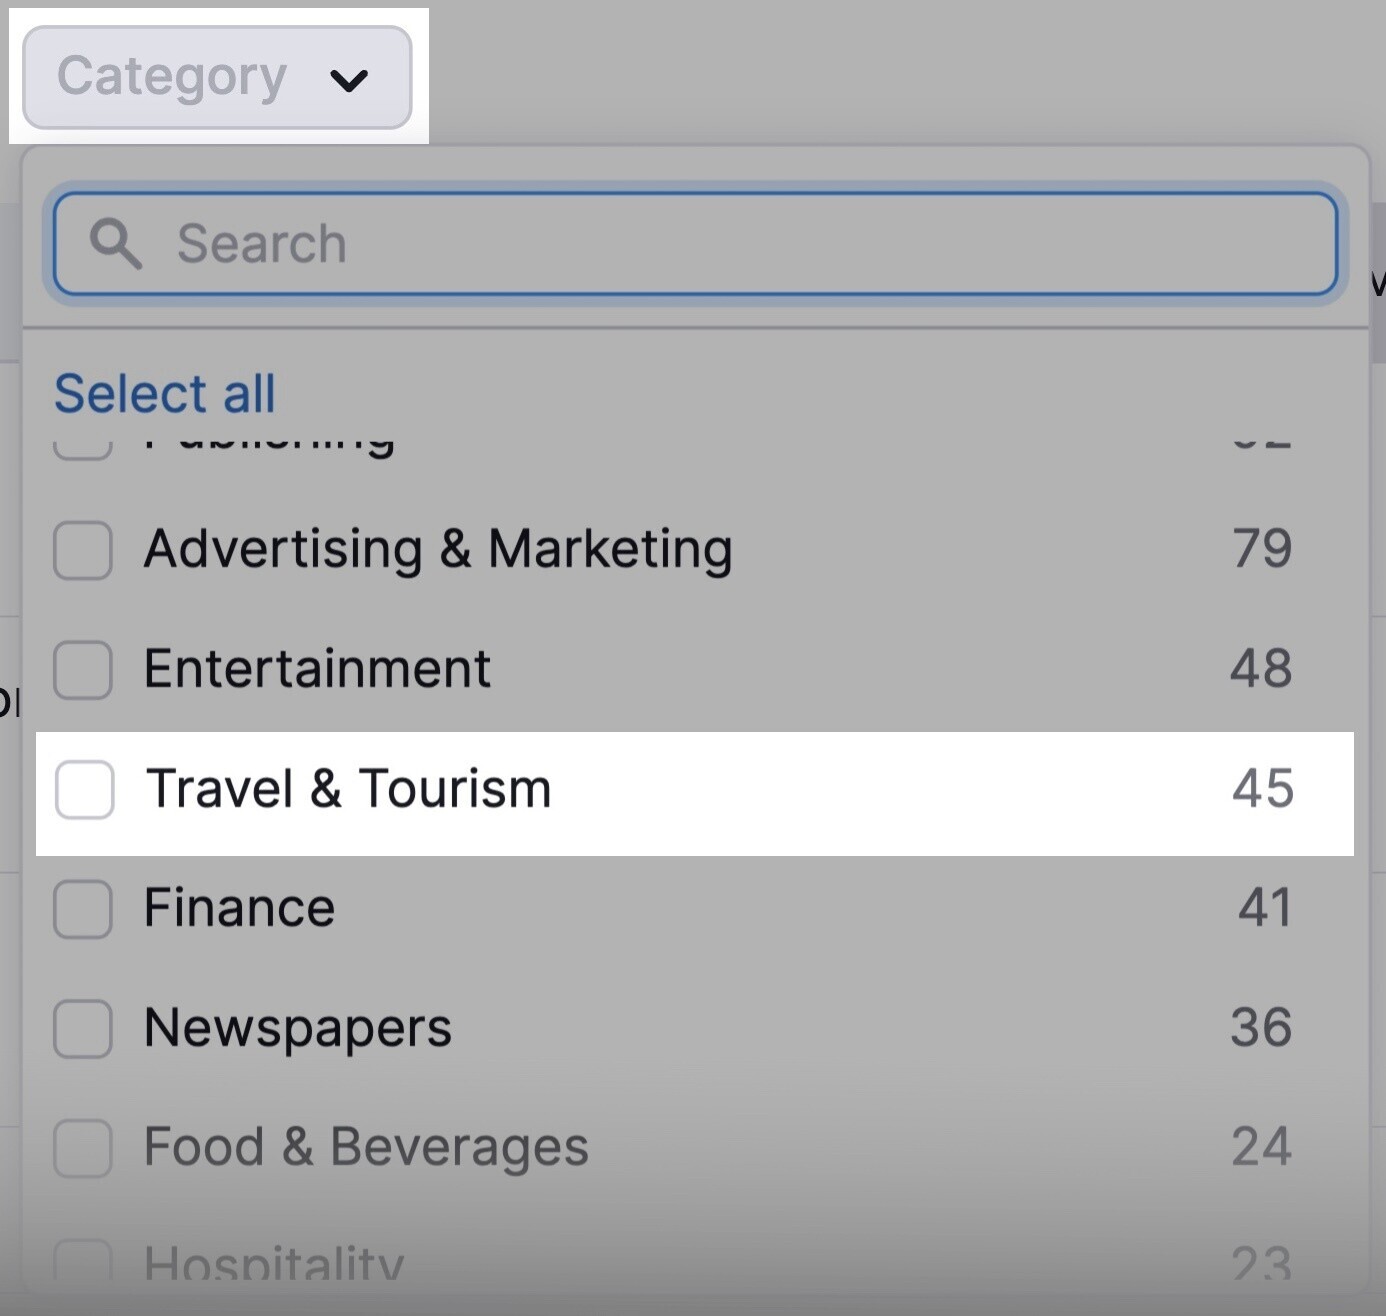
Task: Click the magnifying glass search icon
Action: (x=115, y=244)
